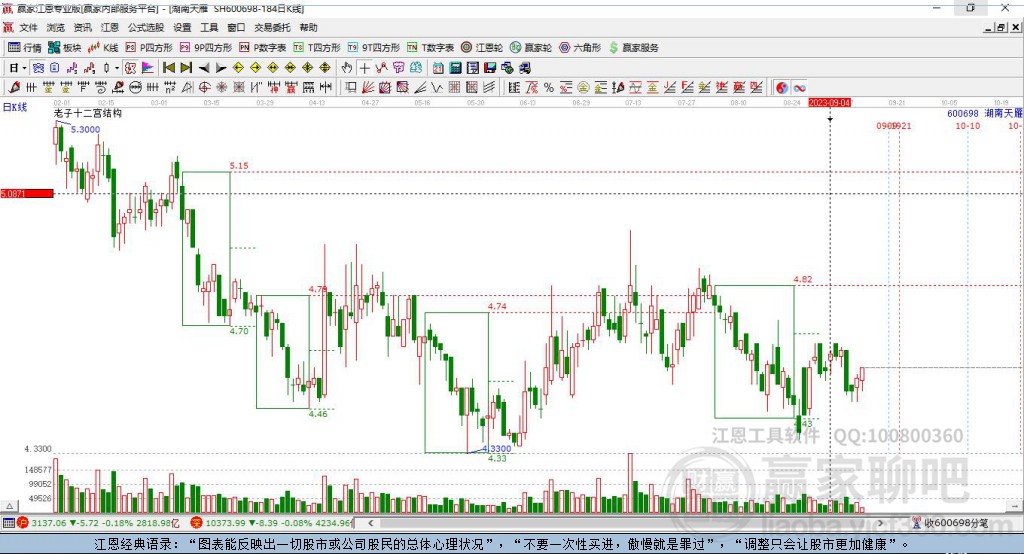Open the 浏览 menu
The width and height of the screenshot is (1024, 554).
coord(56,27)
